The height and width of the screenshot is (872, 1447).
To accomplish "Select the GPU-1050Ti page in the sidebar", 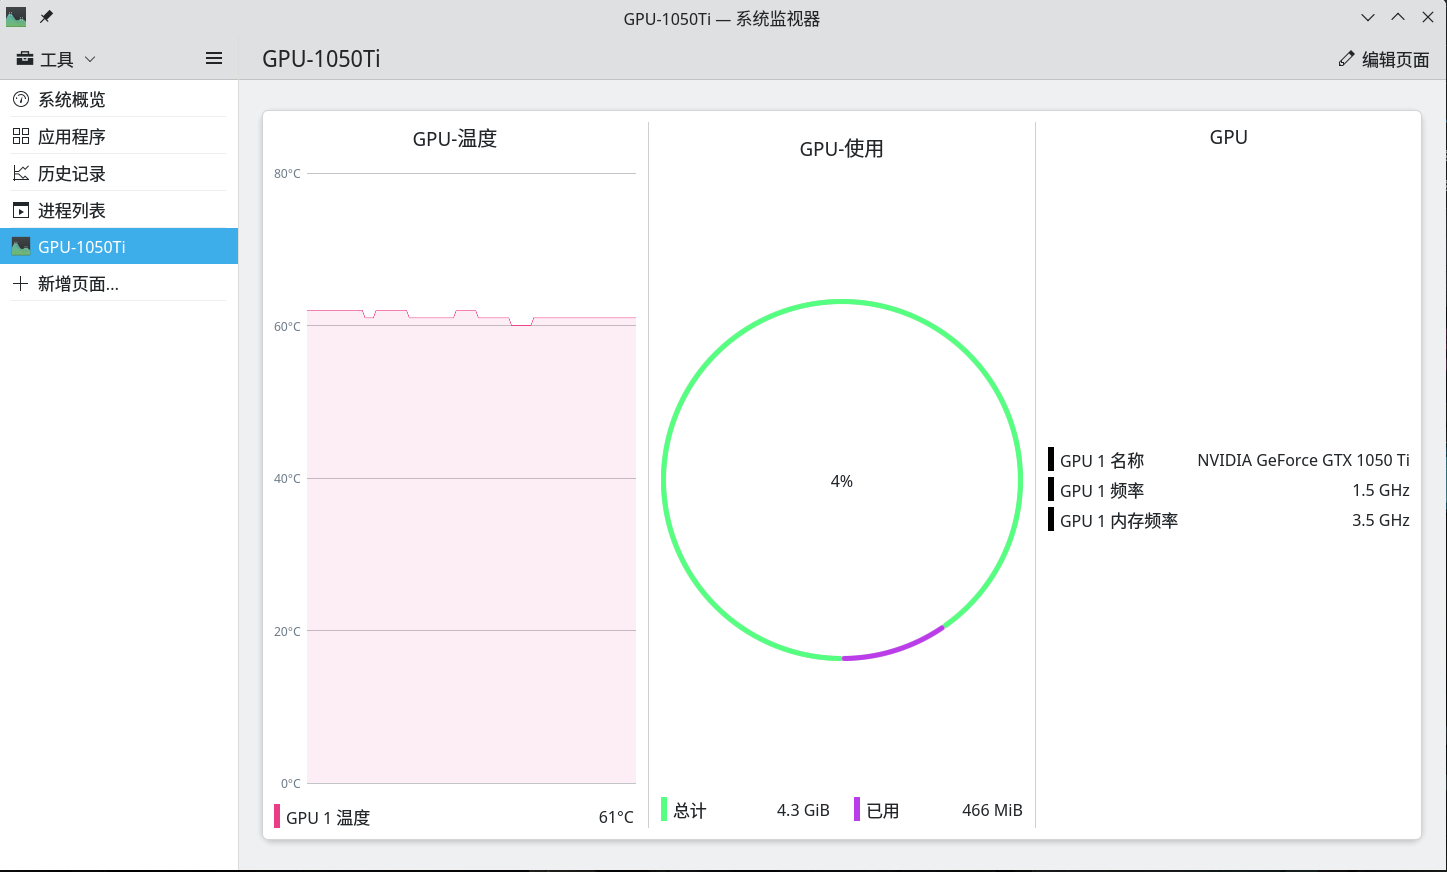I will (x=119, y=246).
